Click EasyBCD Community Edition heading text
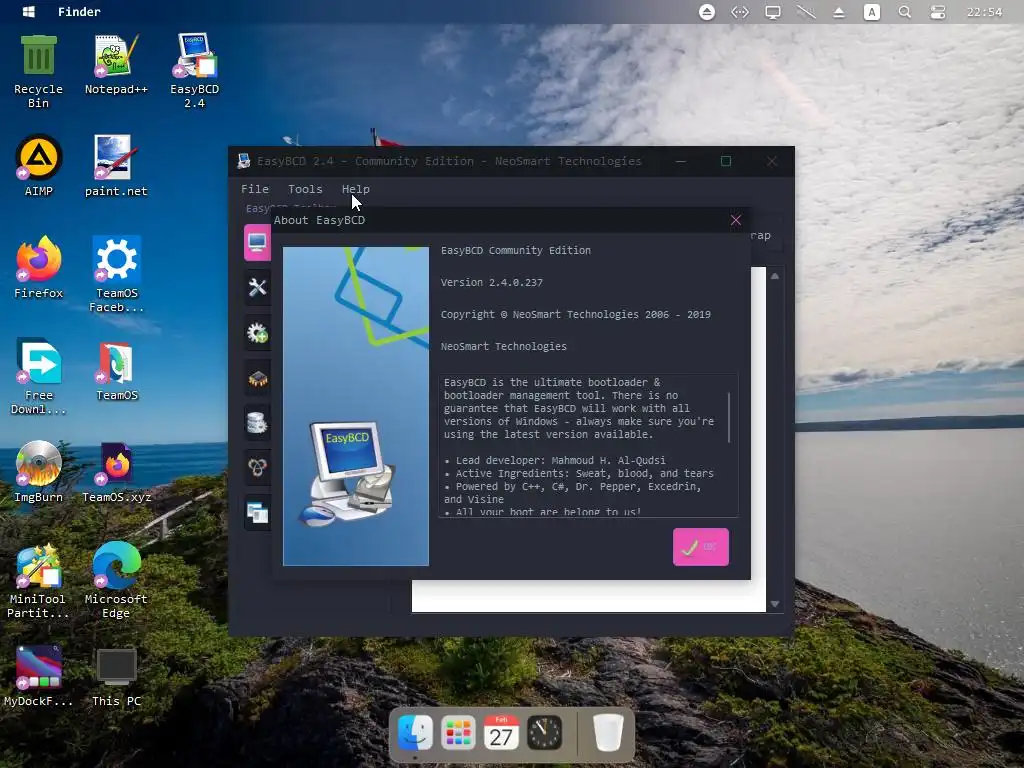Image resolution: width=1024 pixels, height=768 pixels. [x=515, y=250]
